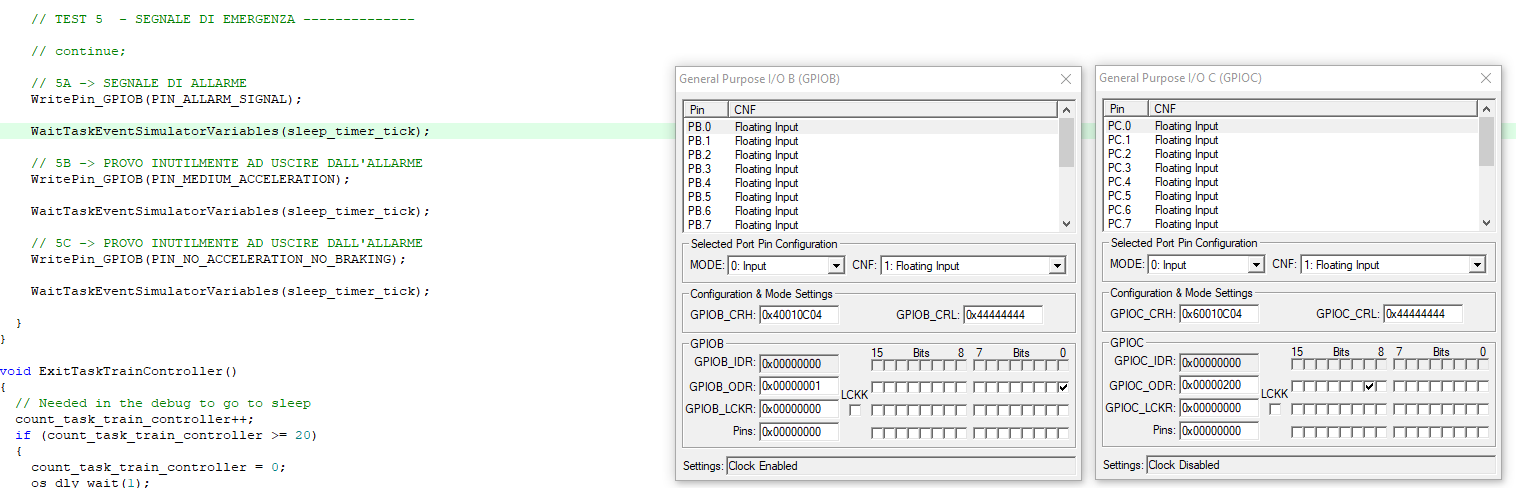The height and width of the screenshot is (488, 1516).
Task: Select pin PB.0 row in GPIOB list
Action: [x=870, y=127]
